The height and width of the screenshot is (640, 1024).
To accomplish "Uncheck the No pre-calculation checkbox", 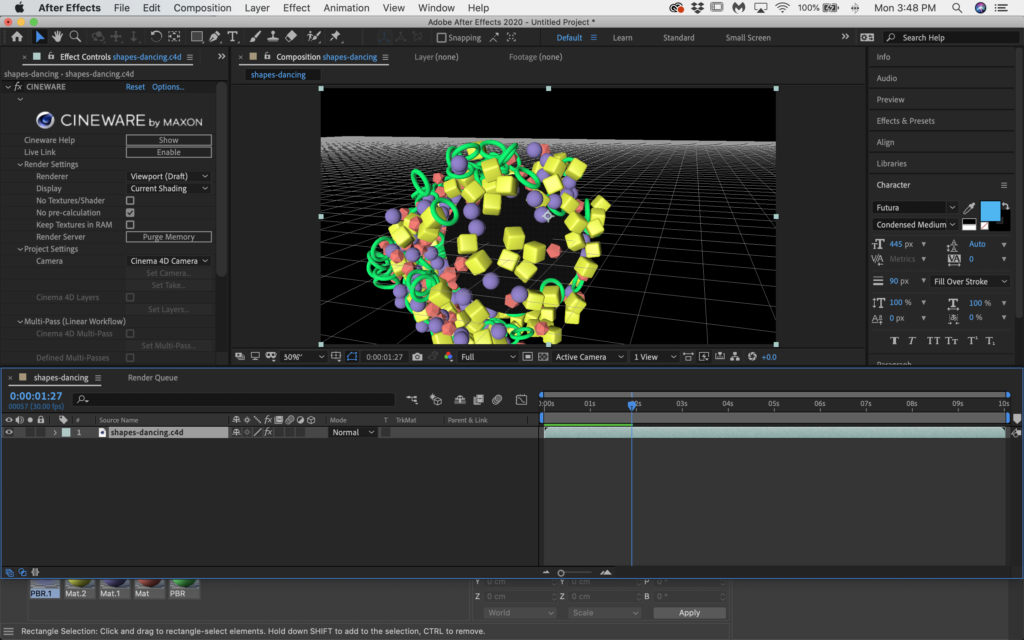I will (x=130, y=213).
